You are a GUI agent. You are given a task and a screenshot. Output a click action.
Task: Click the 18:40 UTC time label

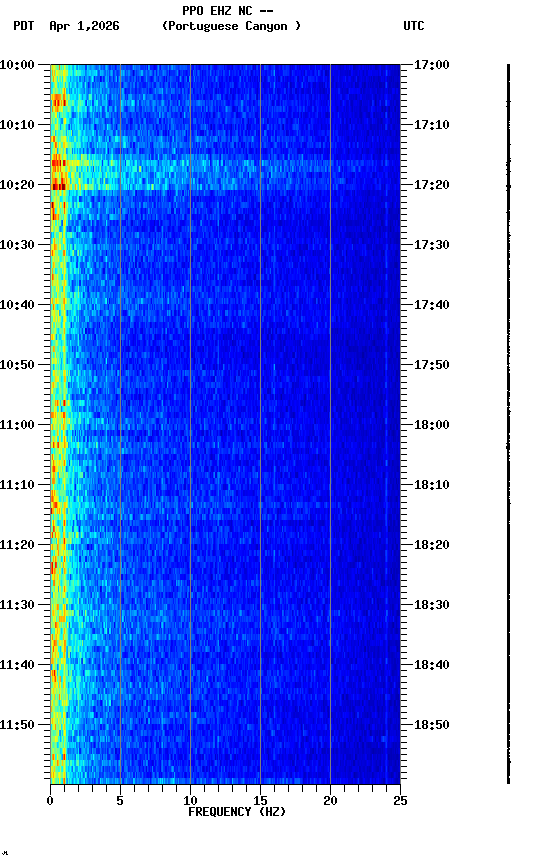(x=432, y=666)
